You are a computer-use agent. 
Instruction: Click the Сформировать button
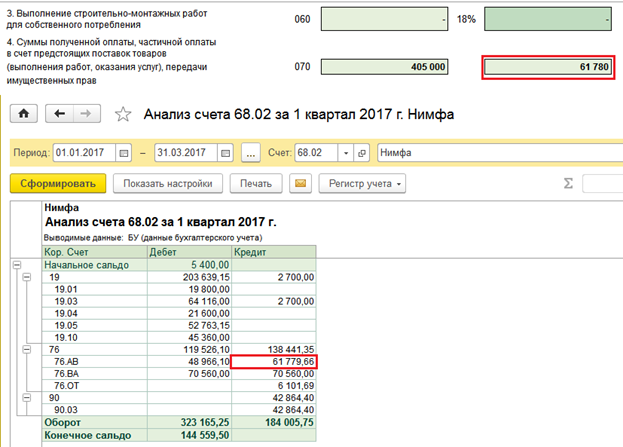coord(58,184)
